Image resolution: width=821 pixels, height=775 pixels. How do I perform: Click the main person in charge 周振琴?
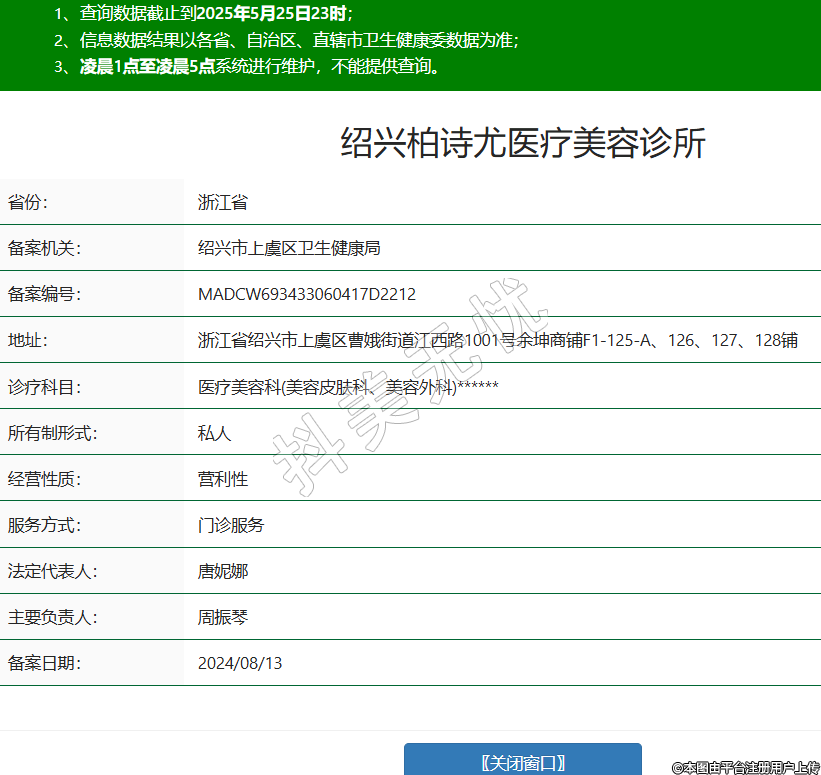point(222,617)
